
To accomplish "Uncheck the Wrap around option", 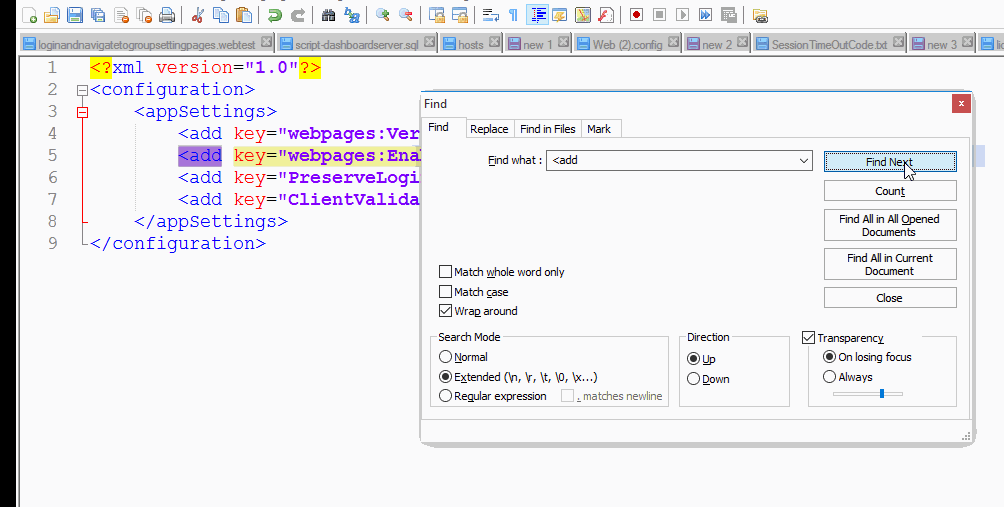I will click(x=445, y=311).
